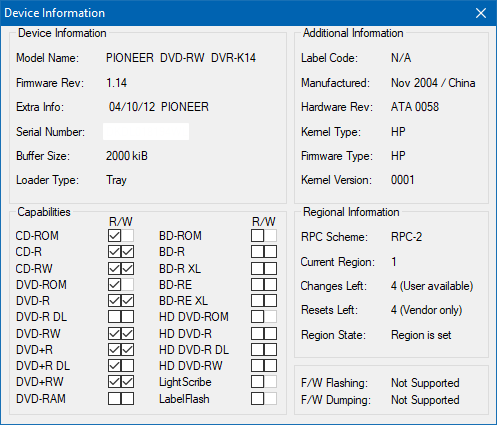Image resolution: width=497 pixels, height=425 pixels.
Task: Toggle the CD-RW read checkbox
Action: [114, 268]
